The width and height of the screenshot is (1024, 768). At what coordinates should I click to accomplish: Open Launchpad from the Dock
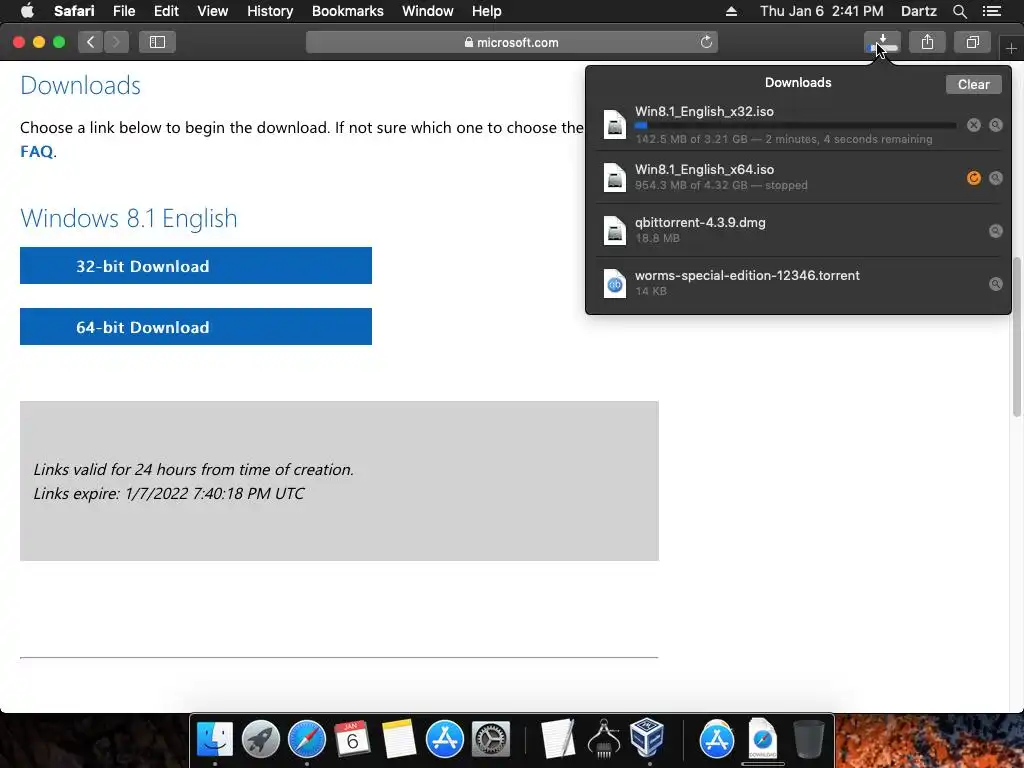click(x=261, y=739)
